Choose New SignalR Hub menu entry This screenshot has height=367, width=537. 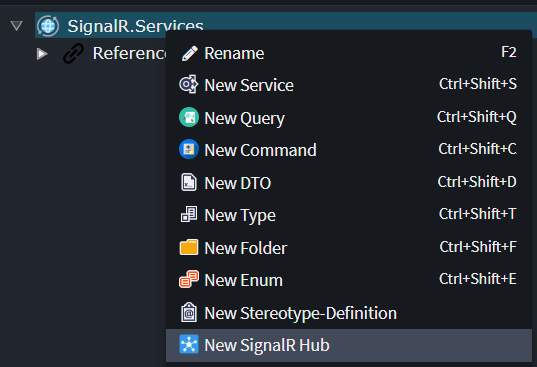[349, 345]
